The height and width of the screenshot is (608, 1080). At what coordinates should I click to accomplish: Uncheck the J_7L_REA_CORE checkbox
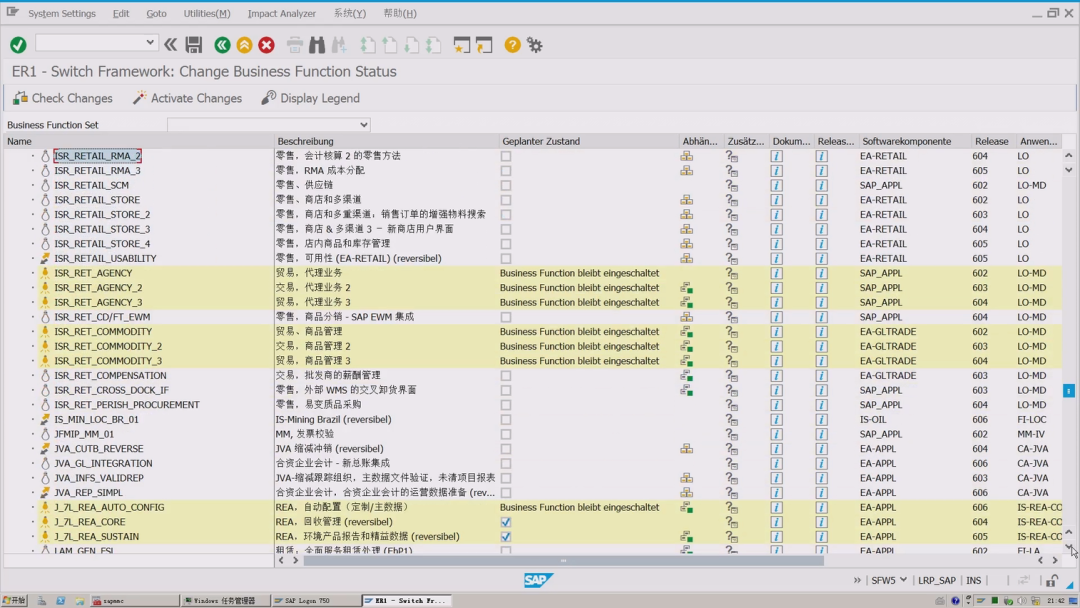coord(506,522)
